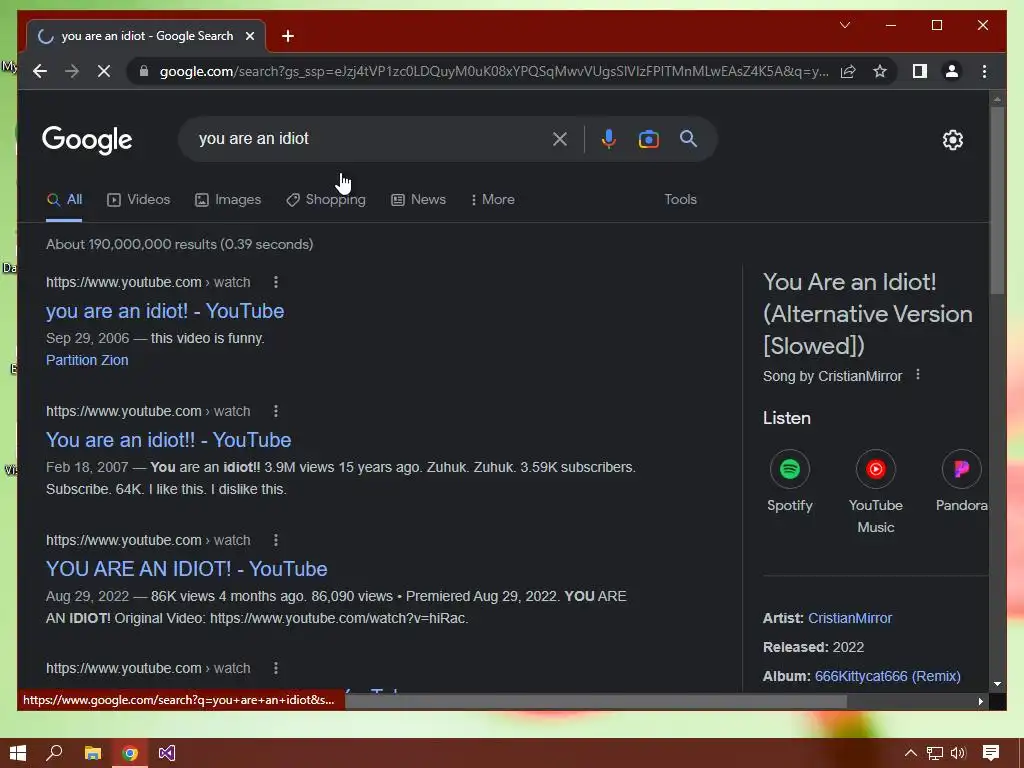Open 'You are an idiot!! - YouTube' result
The image size is (1024, 768).
[x=168, y=440]
